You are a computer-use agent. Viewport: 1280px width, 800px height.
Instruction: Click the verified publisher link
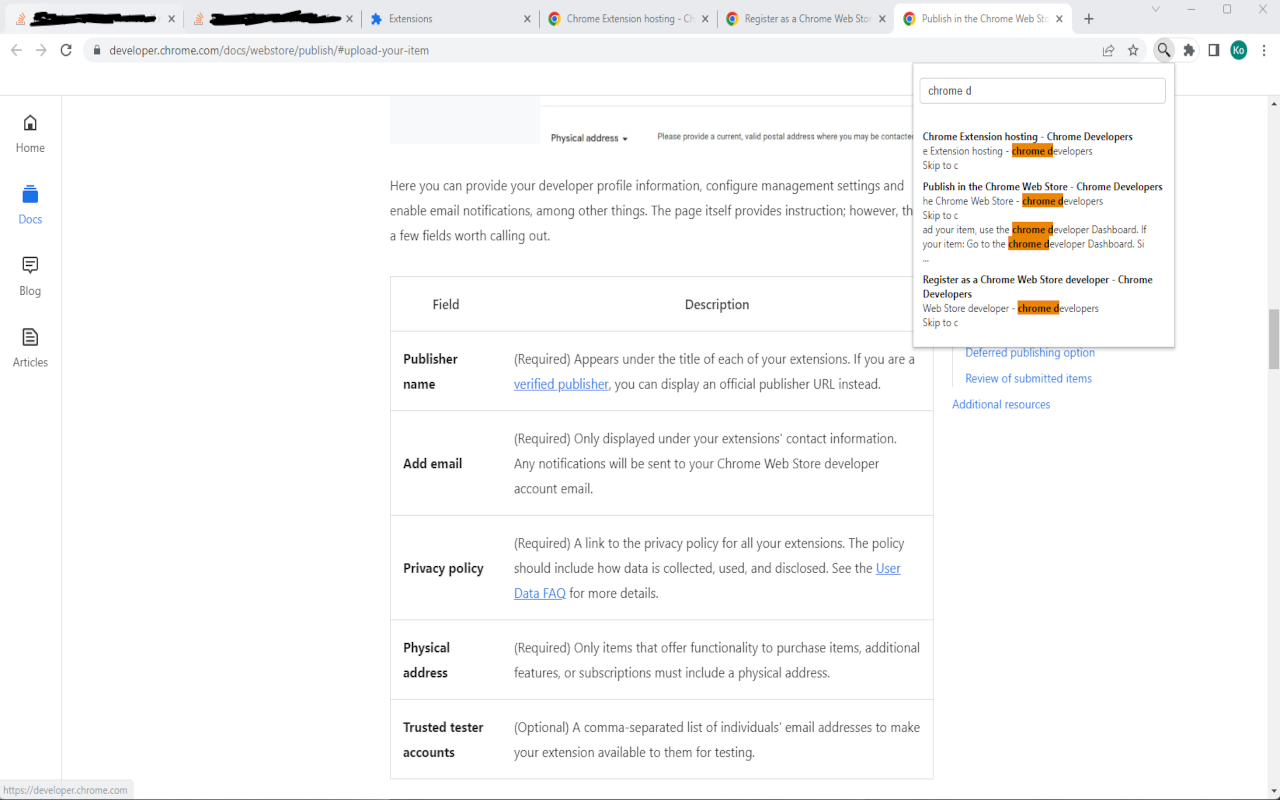(561, 384)
